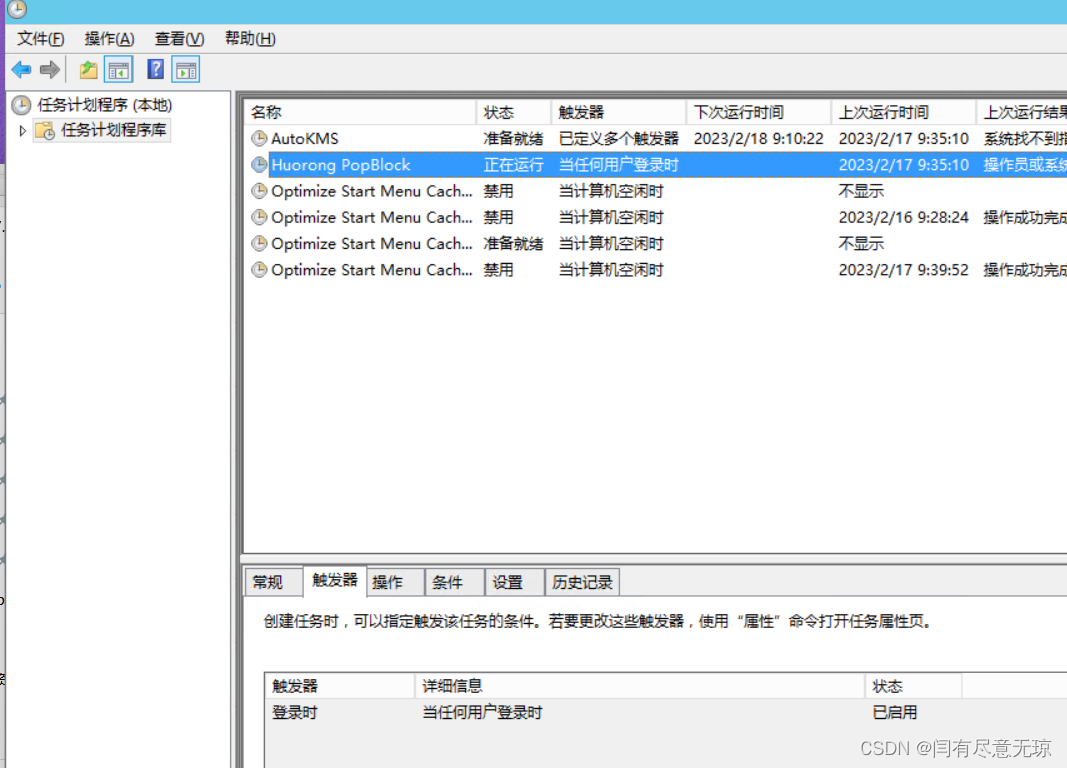The image size is (1067, 768).
Task: Toggle the Show/Hide Console Tree icon
Action: 118,69
